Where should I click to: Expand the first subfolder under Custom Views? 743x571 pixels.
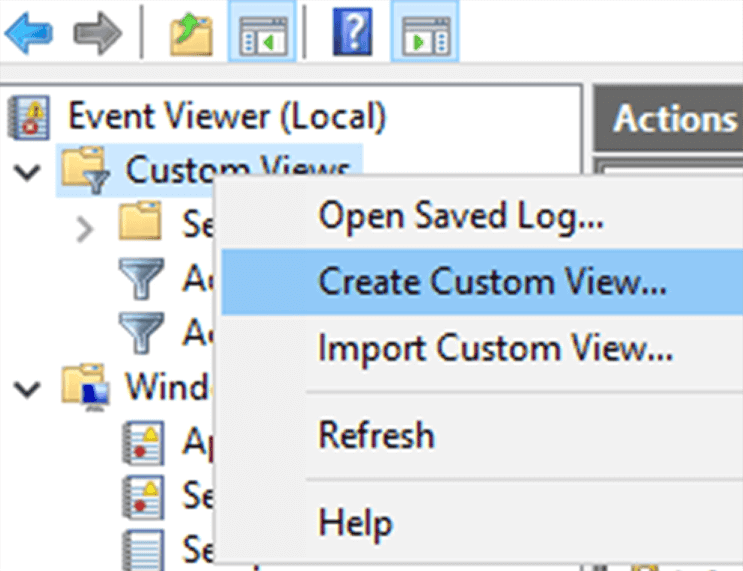(85, 227)
